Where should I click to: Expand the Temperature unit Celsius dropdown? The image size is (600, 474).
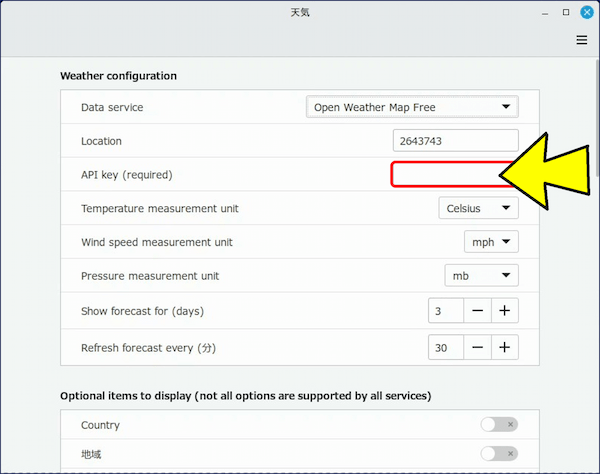(x=478, y=208)
